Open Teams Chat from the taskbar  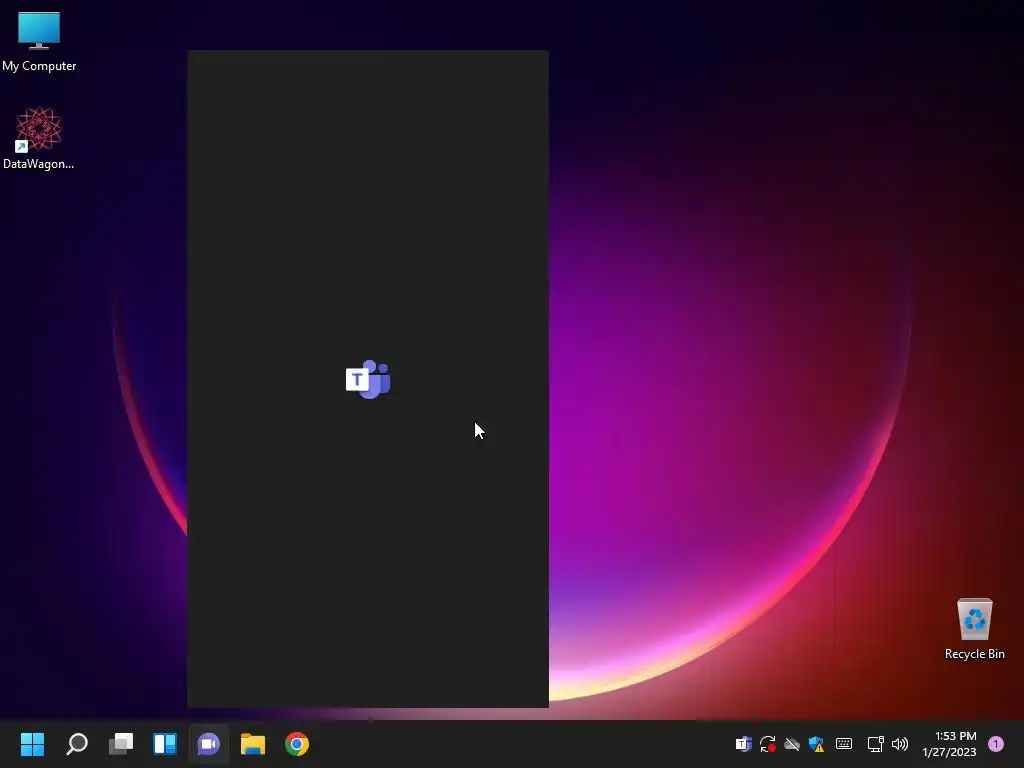click(208, 744)
